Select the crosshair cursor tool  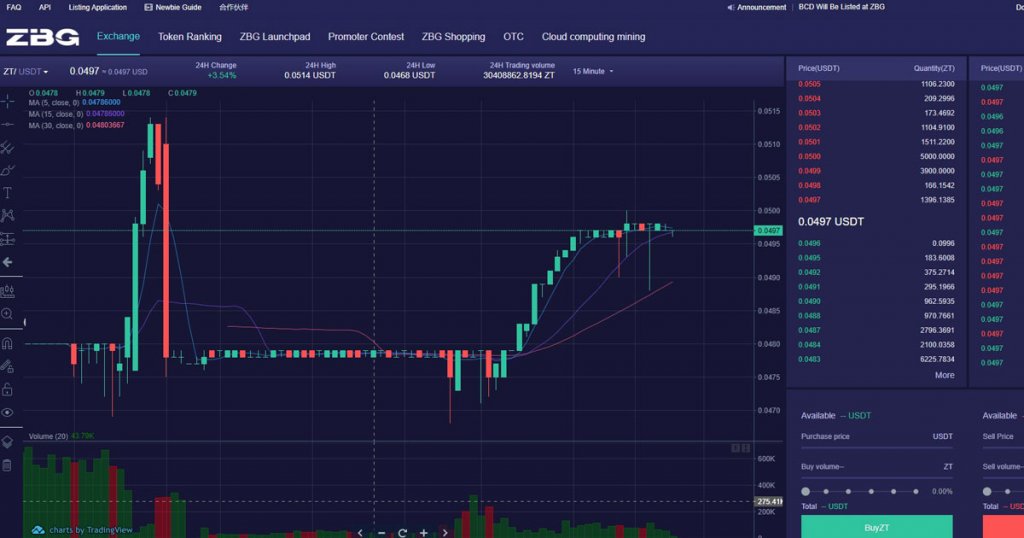pos(7,101)
